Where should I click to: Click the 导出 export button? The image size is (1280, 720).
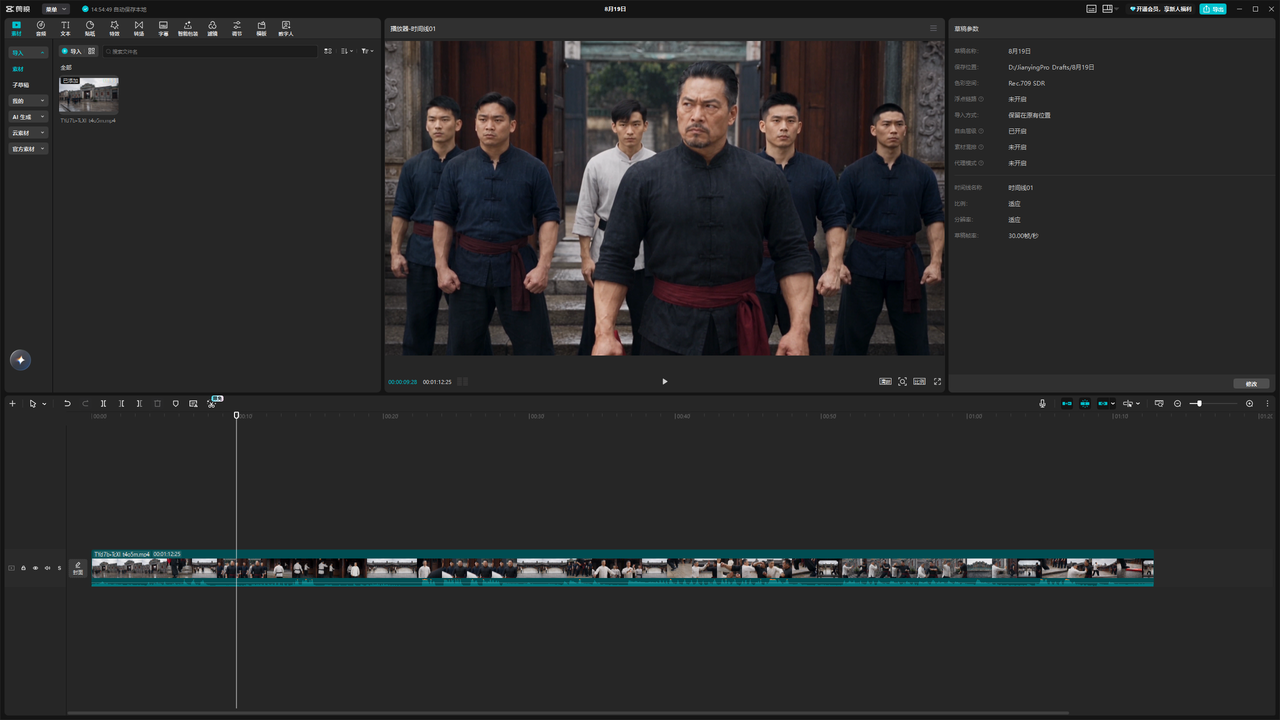[x=1213, y=9]
